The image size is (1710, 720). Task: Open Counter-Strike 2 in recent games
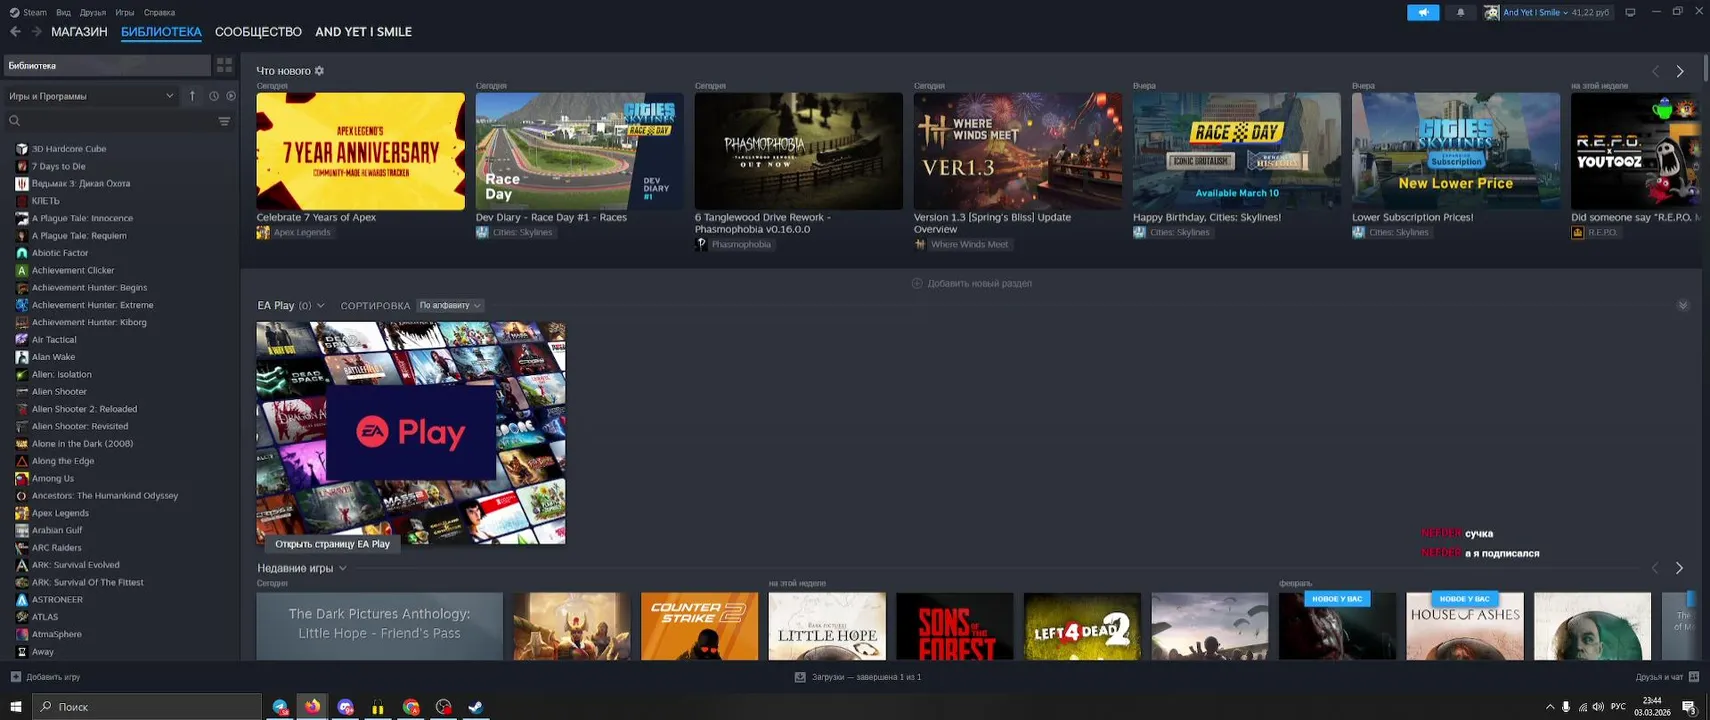[699, 626]
